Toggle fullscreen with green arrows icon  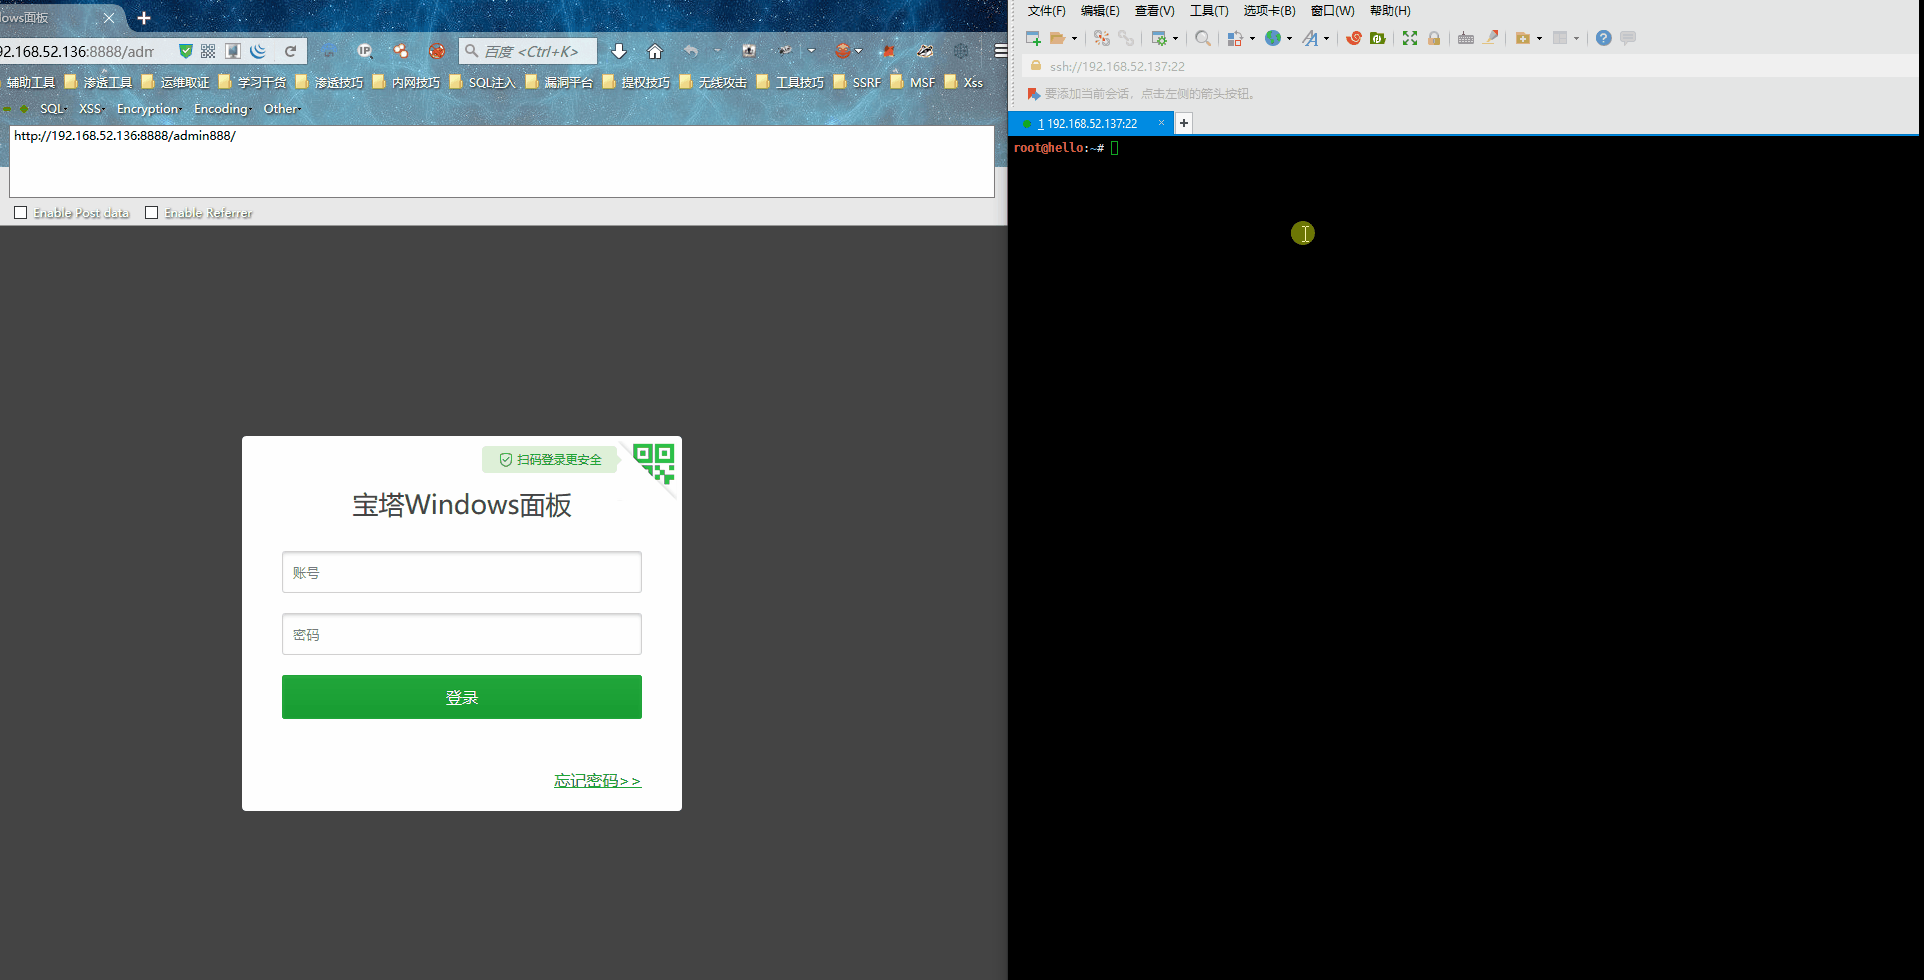[x=1410, y=38]
